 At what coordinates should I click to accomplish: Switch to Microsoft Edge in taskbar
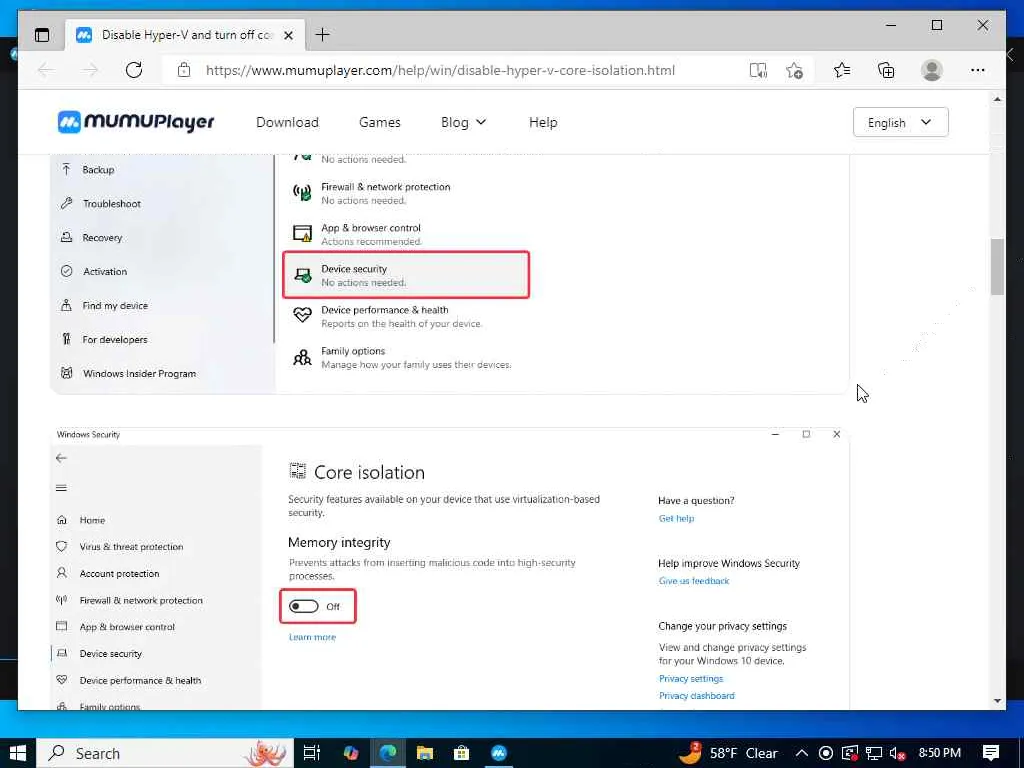(x=388, y=753)
